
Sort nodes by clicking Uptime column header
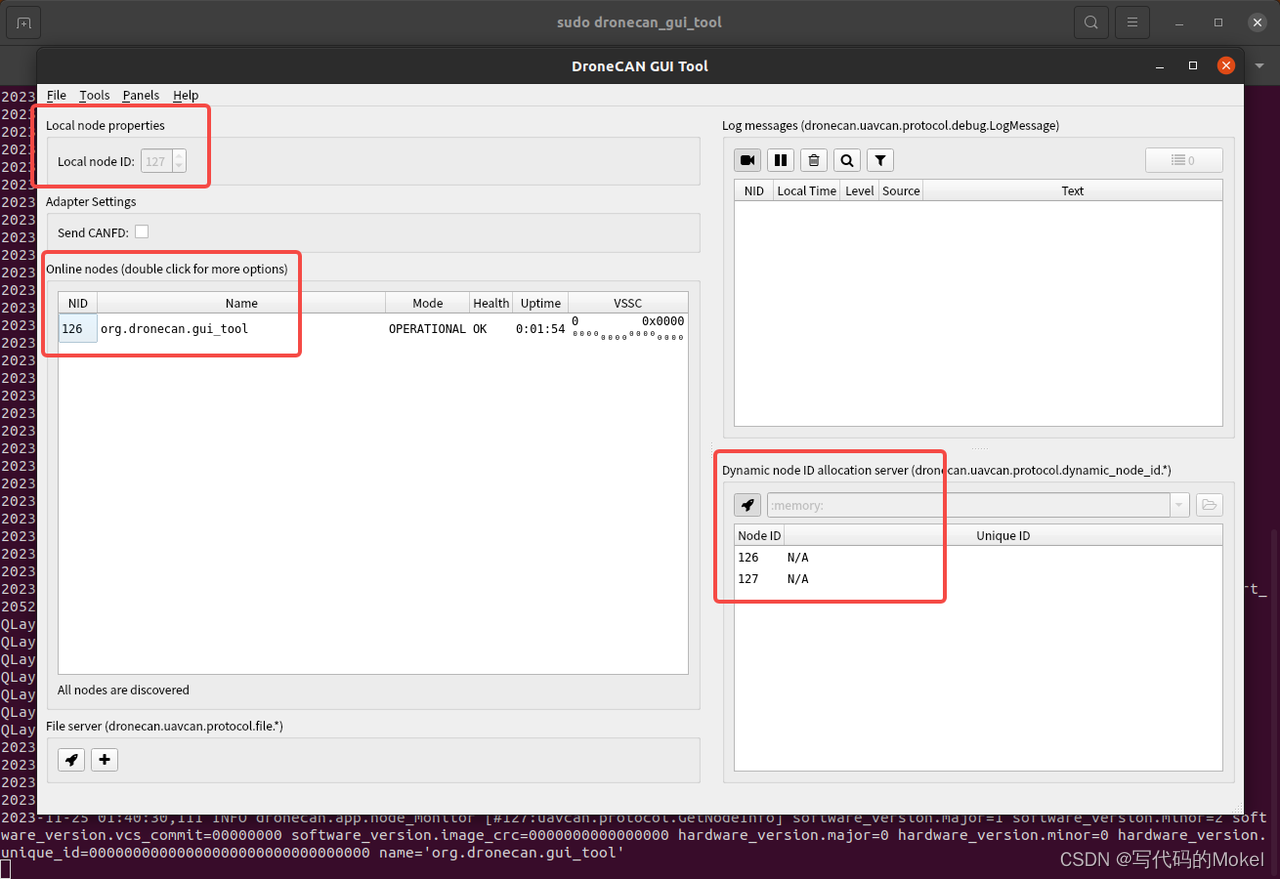(x=540, y=302)
